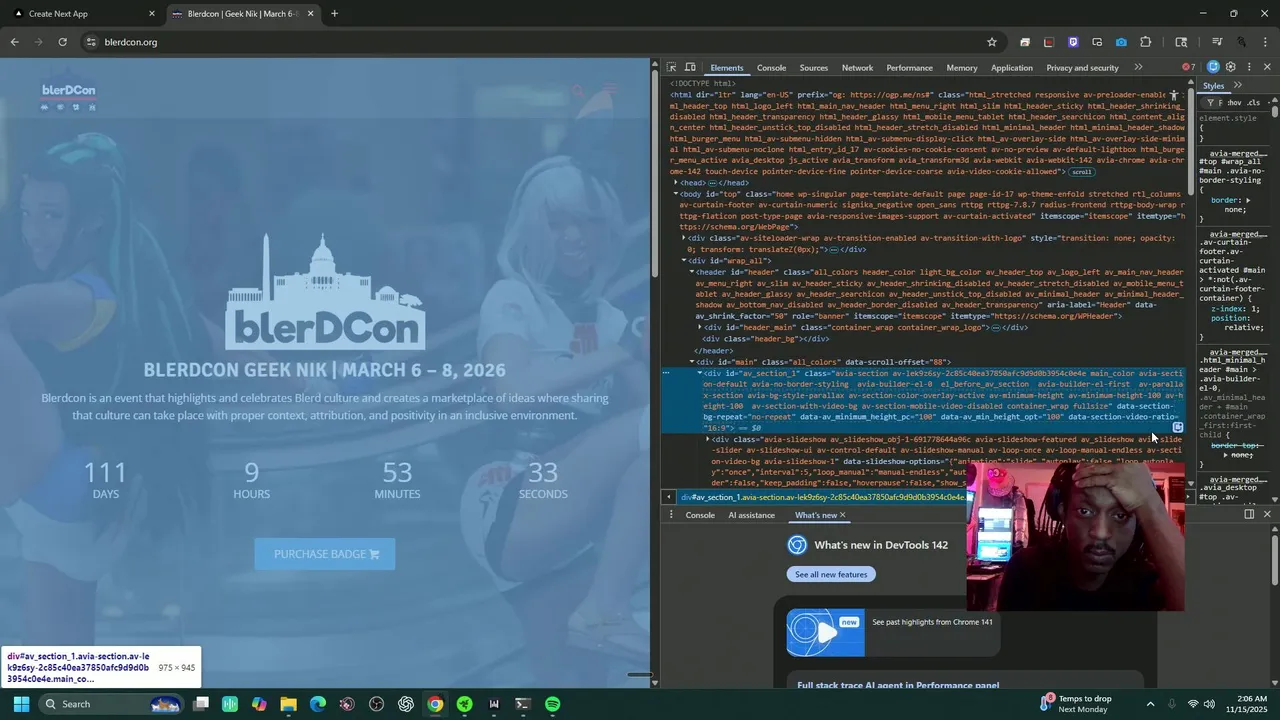Show more Styles sidebar panes via chevron
The height and width of the screenshot is (720, 1280).
tap(1238, 85)
